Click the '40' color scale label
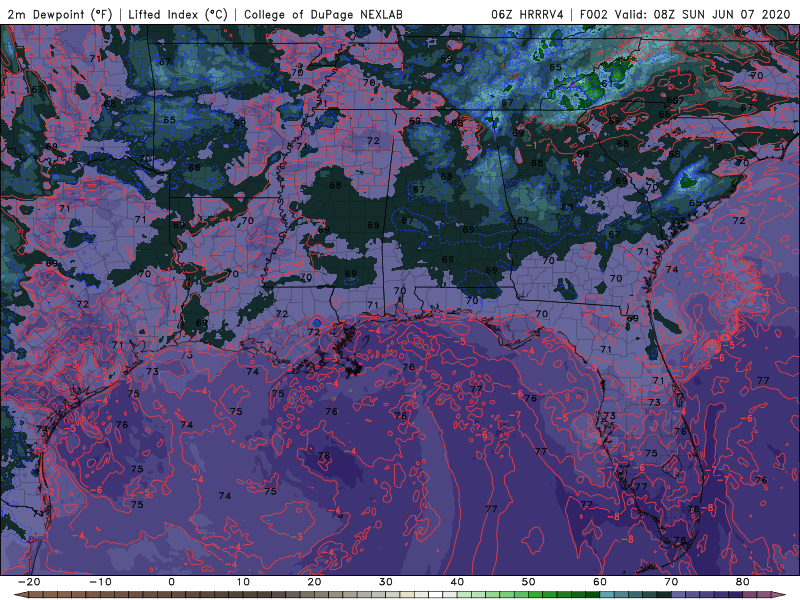 tap(457, 582)
